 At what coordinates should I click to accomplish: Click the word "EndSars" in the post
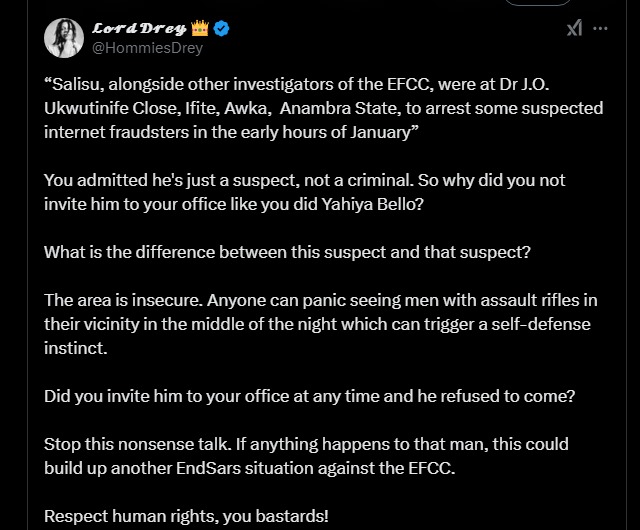[301, 467]
